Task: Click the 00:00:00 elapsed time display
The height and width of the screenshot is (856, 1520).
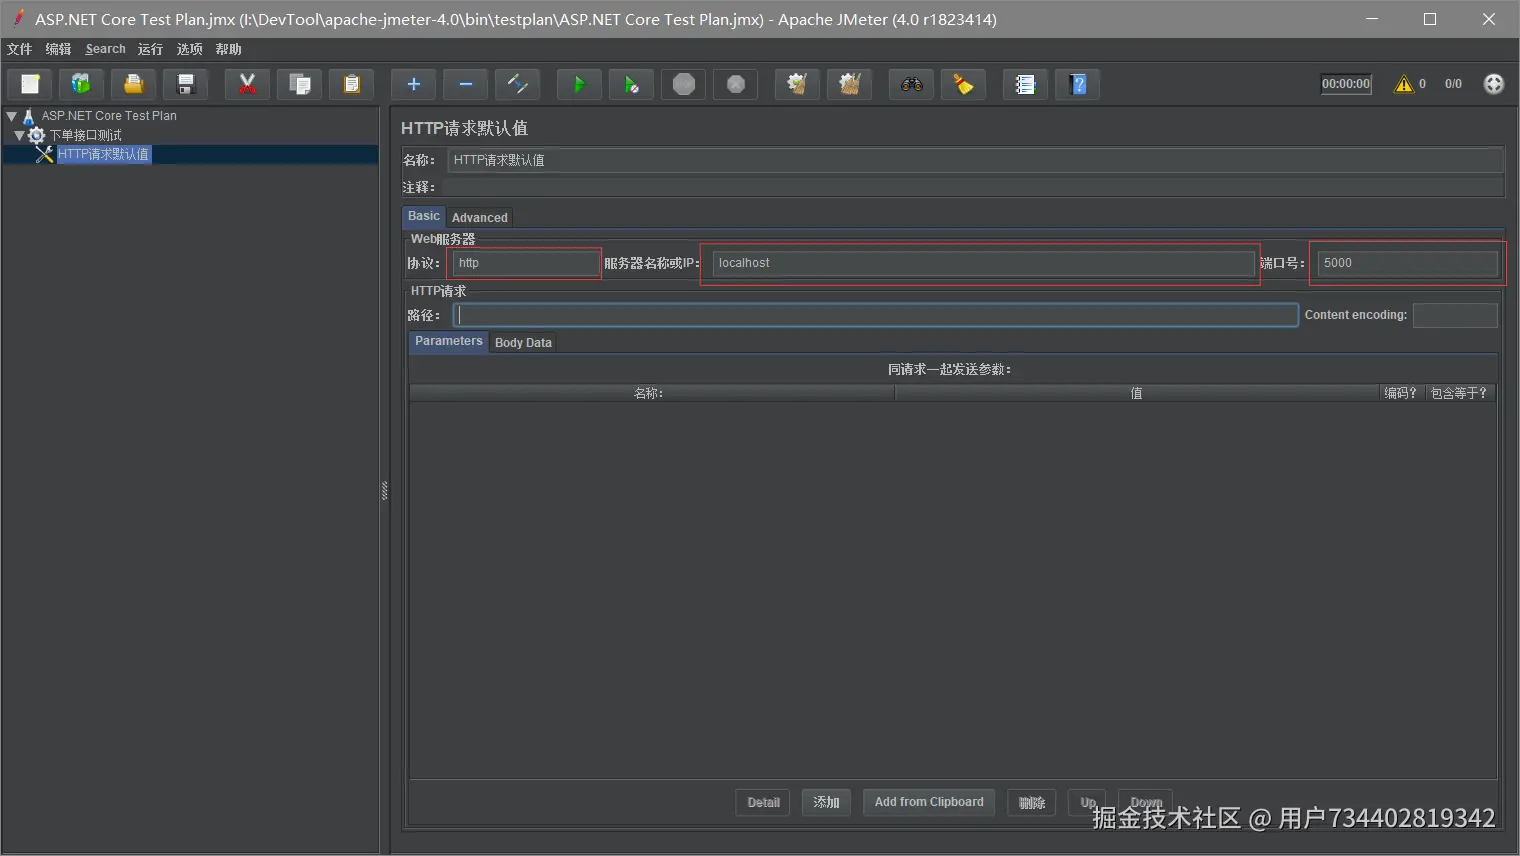Action: tap(1346, 84)
